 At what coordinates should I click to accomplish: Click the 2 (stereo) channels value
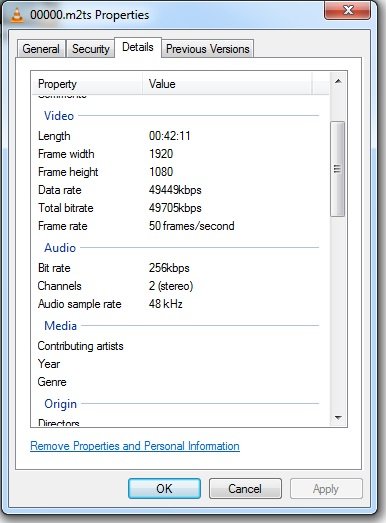(x=171, y=286)
